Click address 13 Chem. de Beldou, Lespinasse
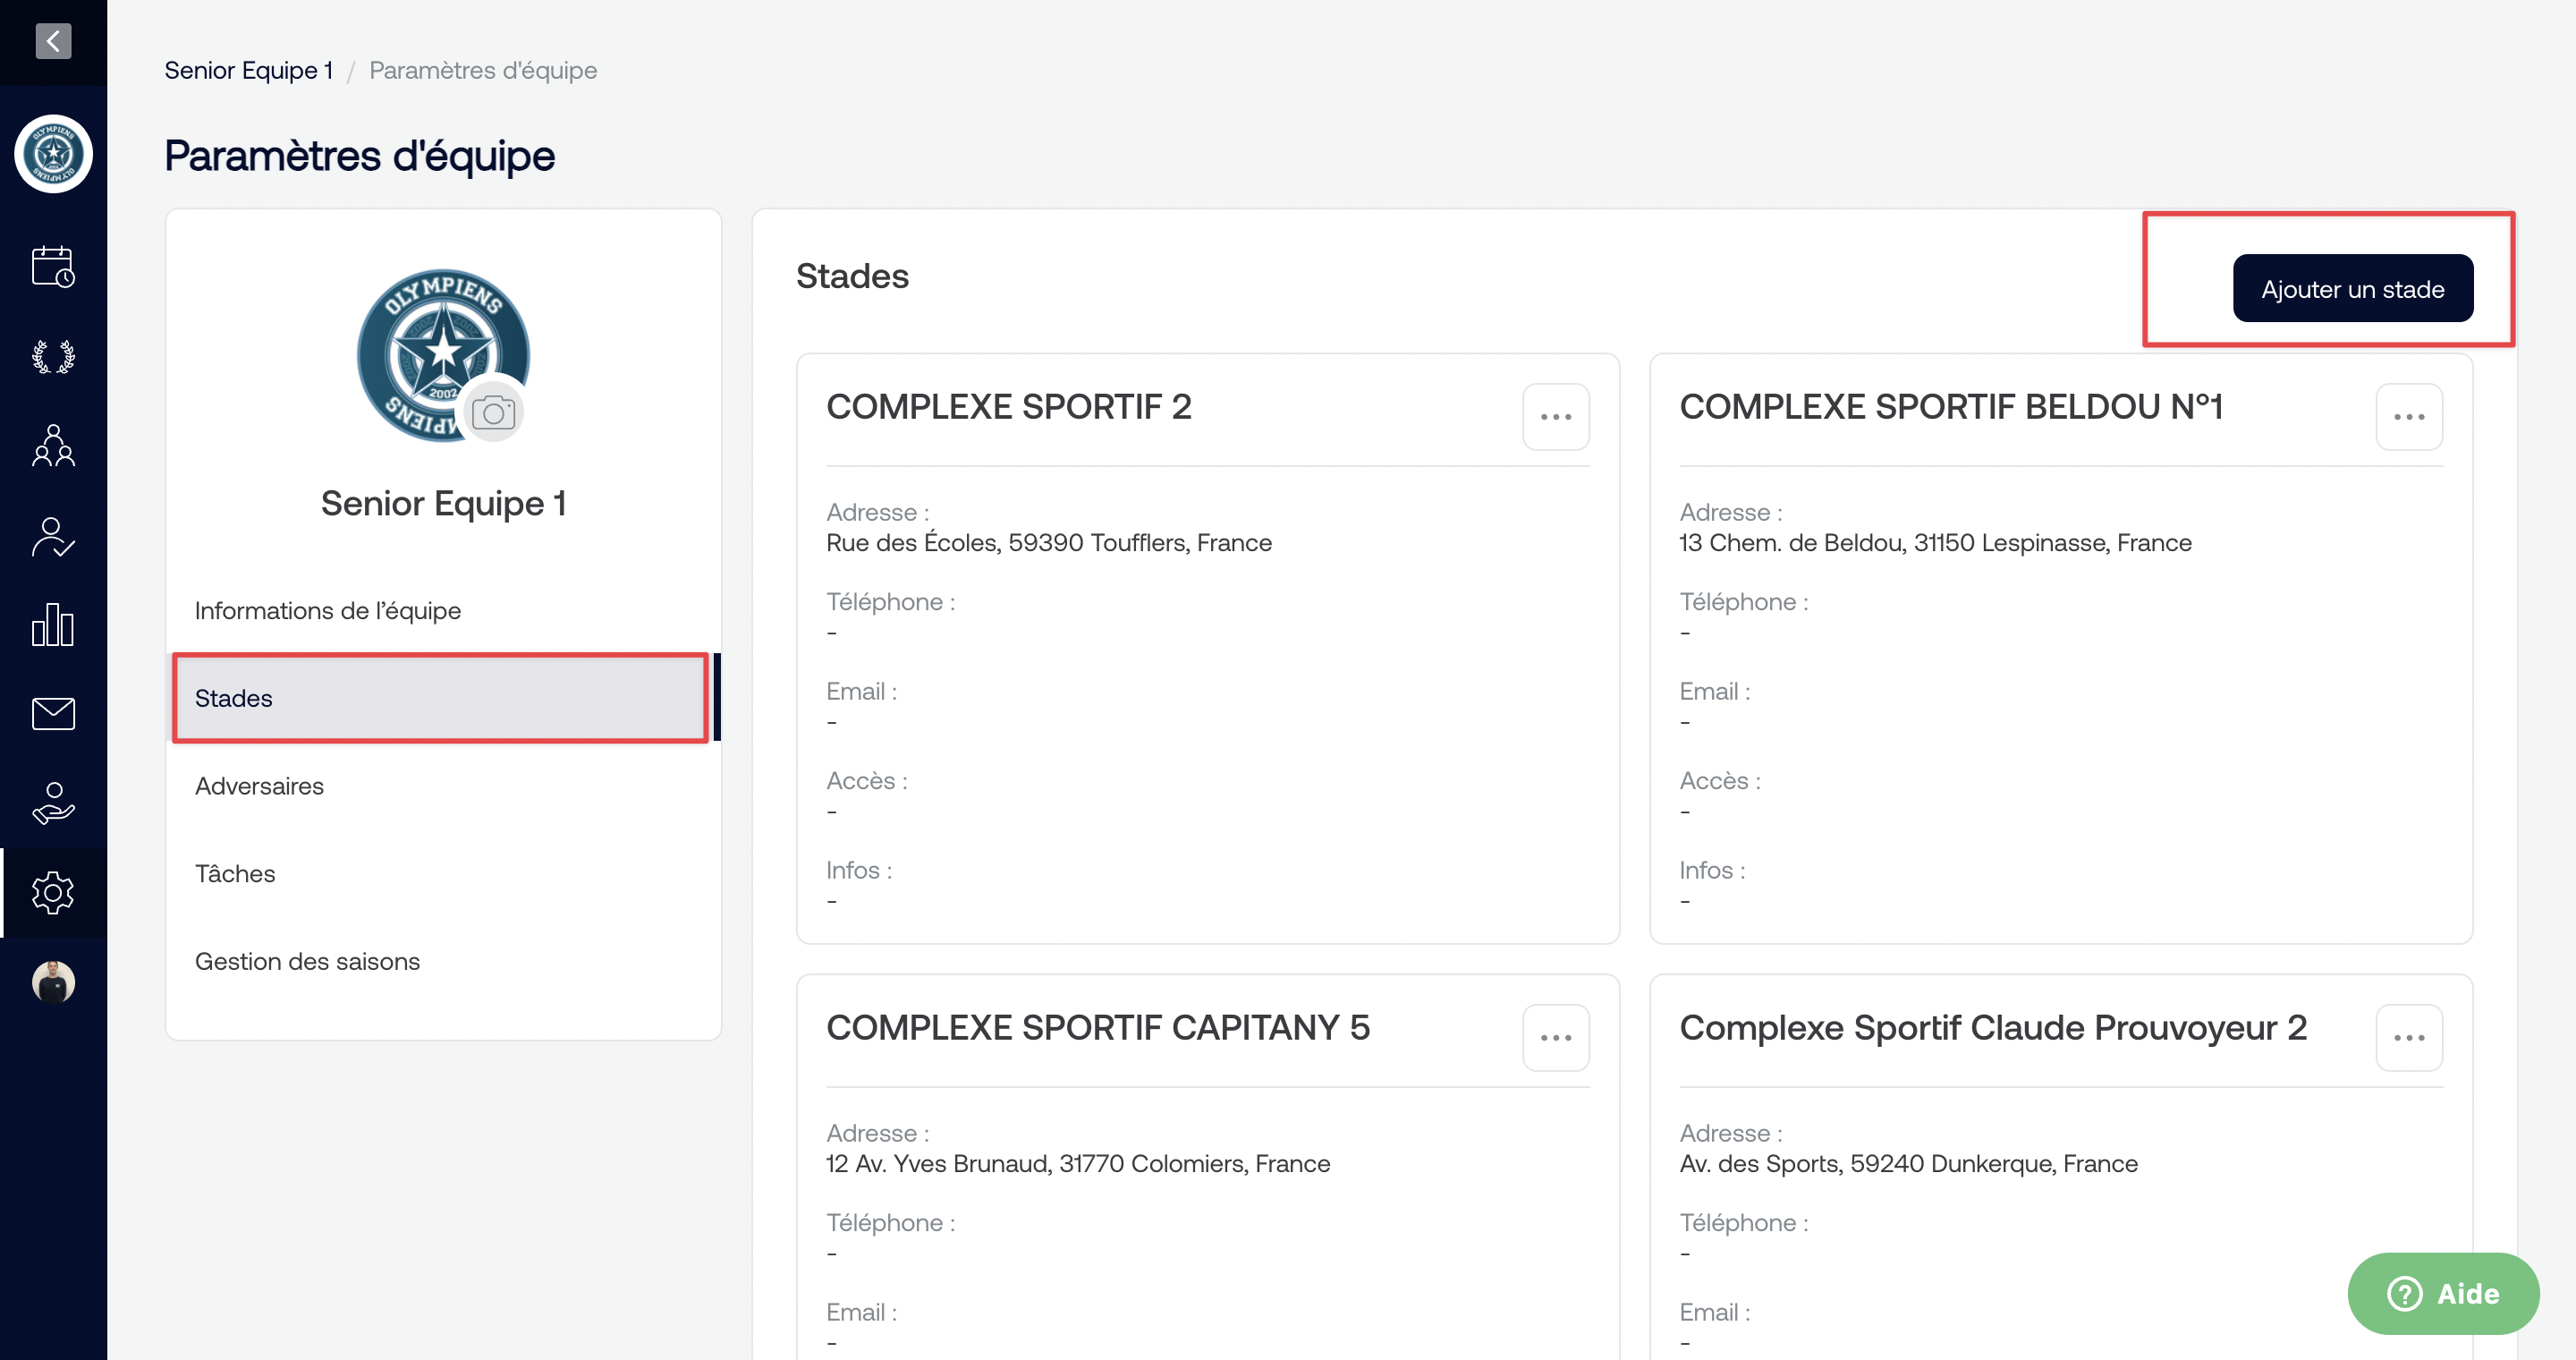 (x=1935, y=543)
